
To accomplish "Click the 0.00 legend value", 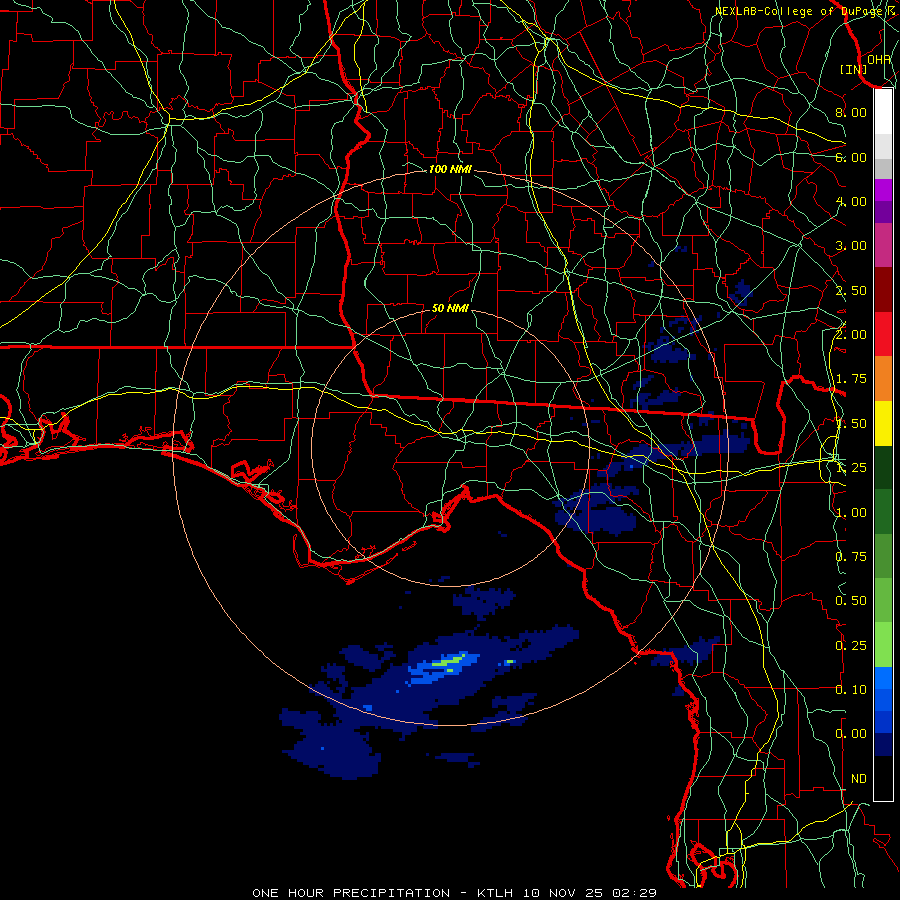I will tap(851, 734).
